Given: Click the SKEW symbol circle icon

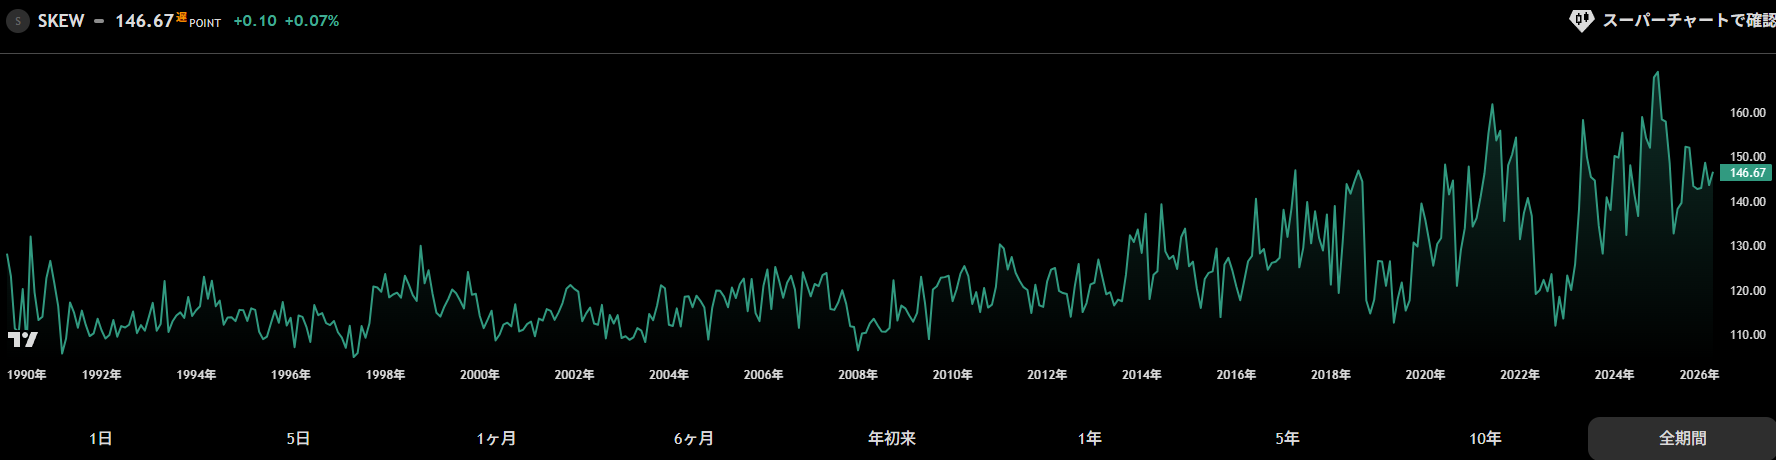Looking at the screenshot, I should point(18,21).
